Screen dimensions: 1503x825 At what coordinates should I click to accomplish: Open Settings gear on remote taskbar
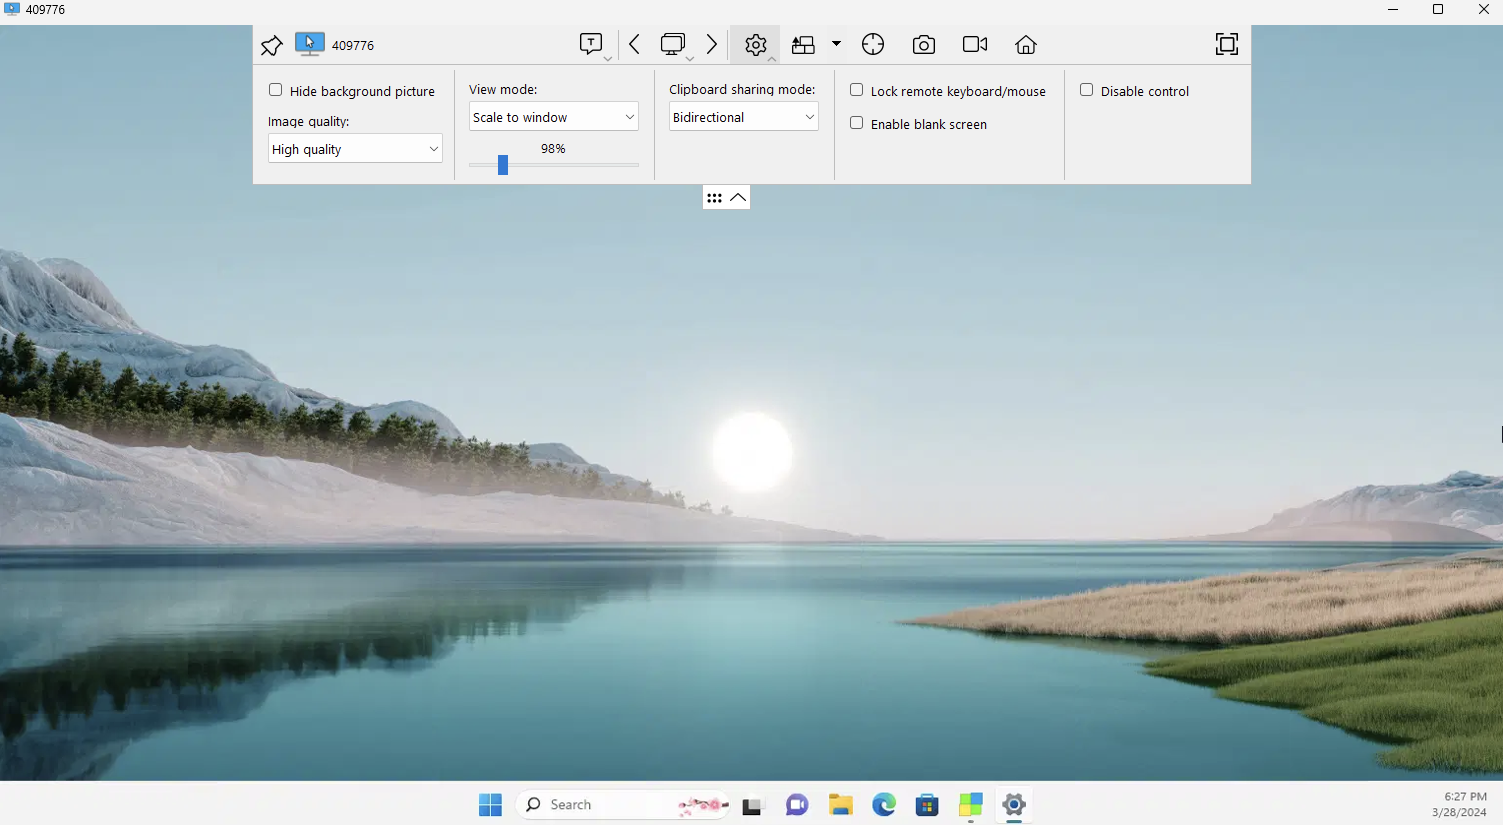(x=1014, y=805)
